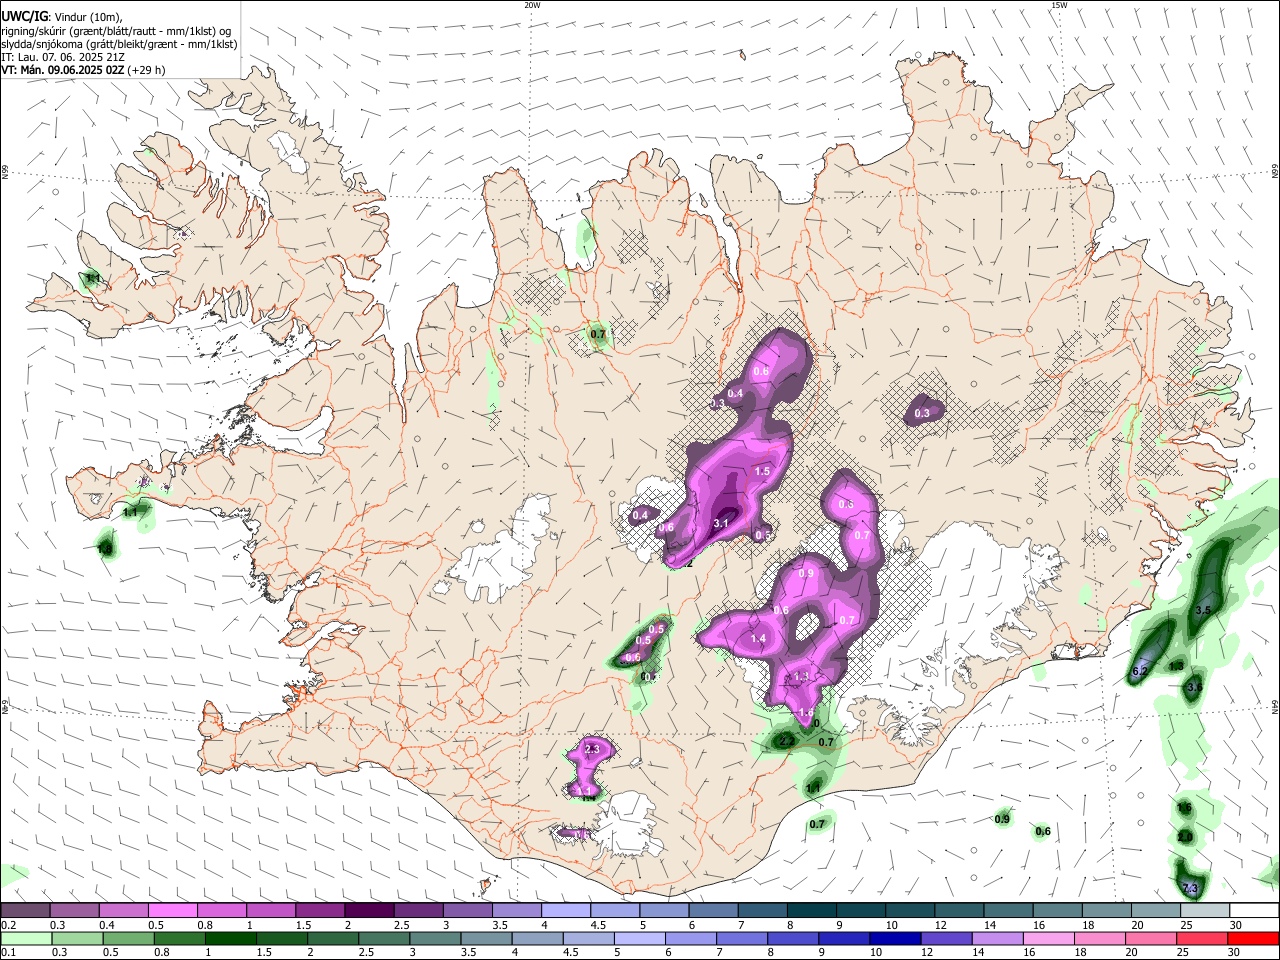Click the 20W longitude label

[x=532, y=5]
